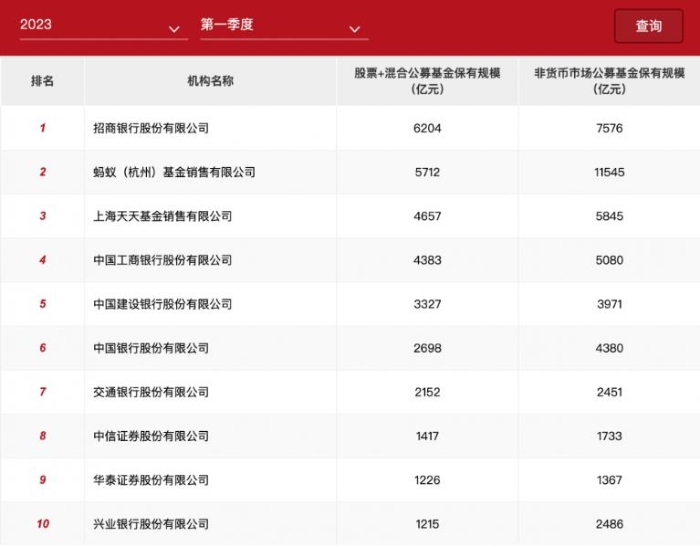The width and height of the screenshot is (700, 547).
Task: Click rank number 7 of 交通银行
Action: point(42,392)
